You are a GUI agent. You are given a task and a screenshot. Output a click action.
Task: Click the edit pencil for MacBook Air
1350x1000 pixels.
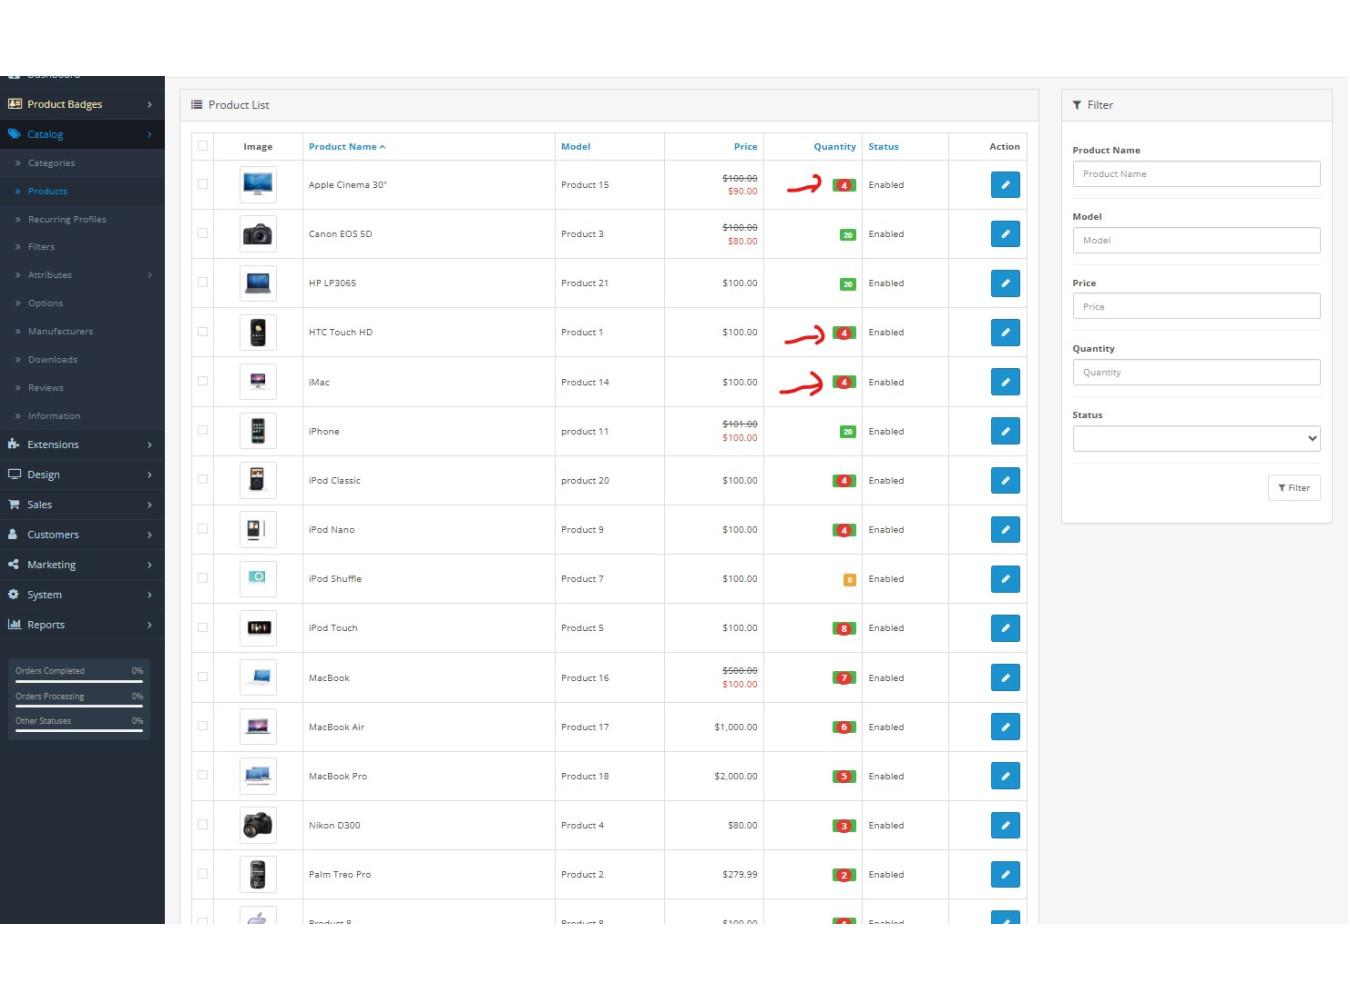coord(1004,727)
